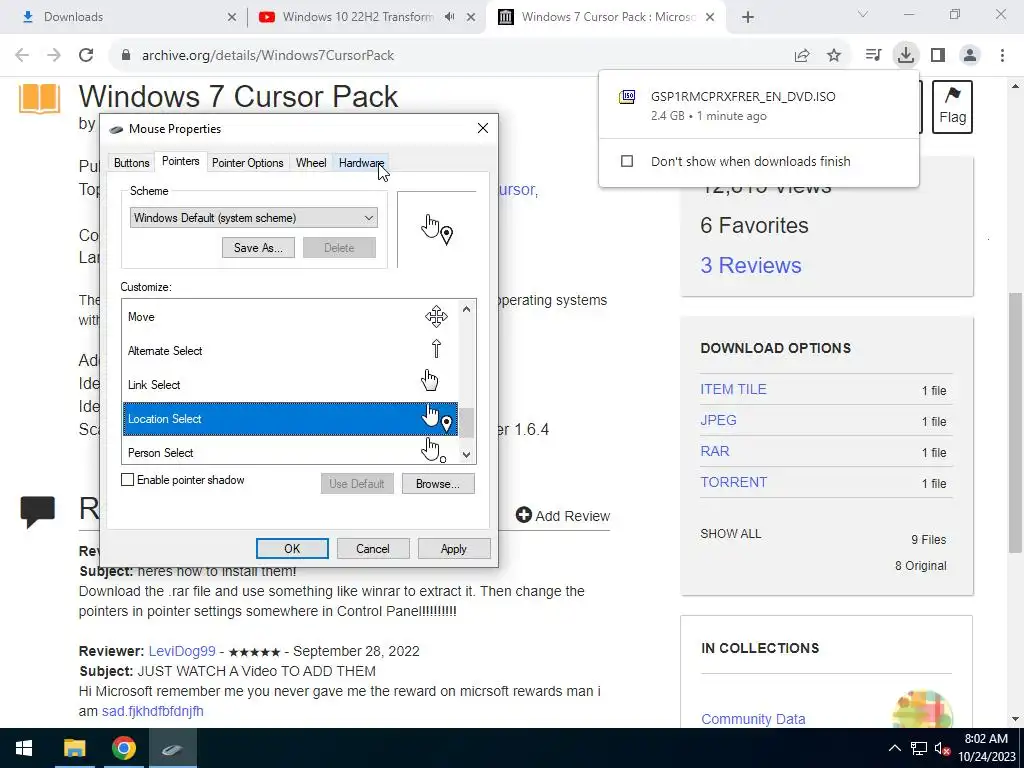Open File Explorer from taskbar

point(74,748)
